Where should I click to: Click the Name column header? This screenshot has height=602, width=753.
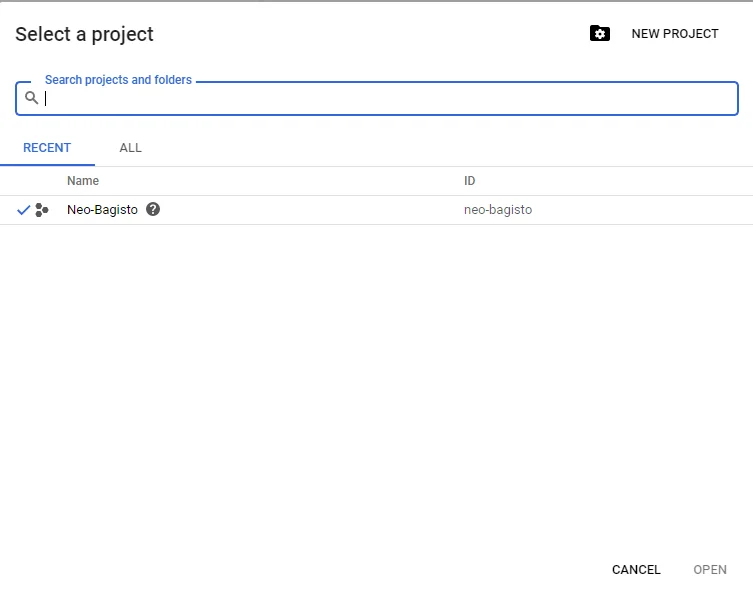coord(83,181)
